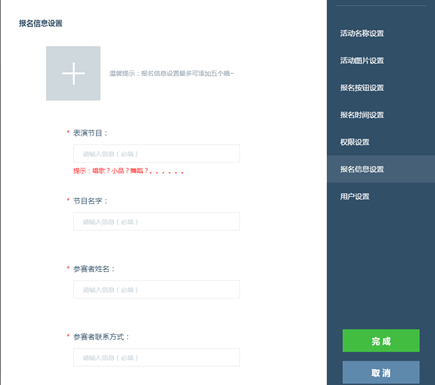Click the 参赛者姓名 field label

[x=94, y=269]
